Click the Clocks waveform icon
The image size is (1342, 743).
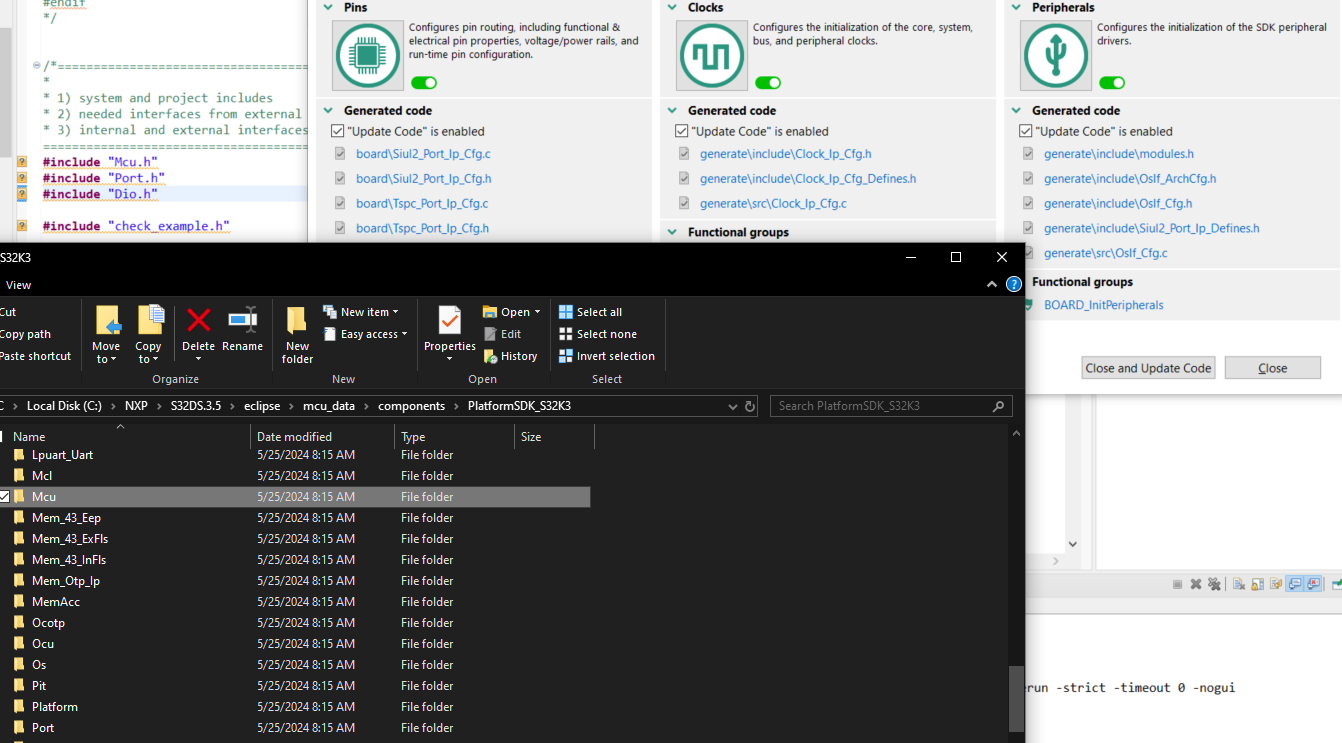[711, 55]
